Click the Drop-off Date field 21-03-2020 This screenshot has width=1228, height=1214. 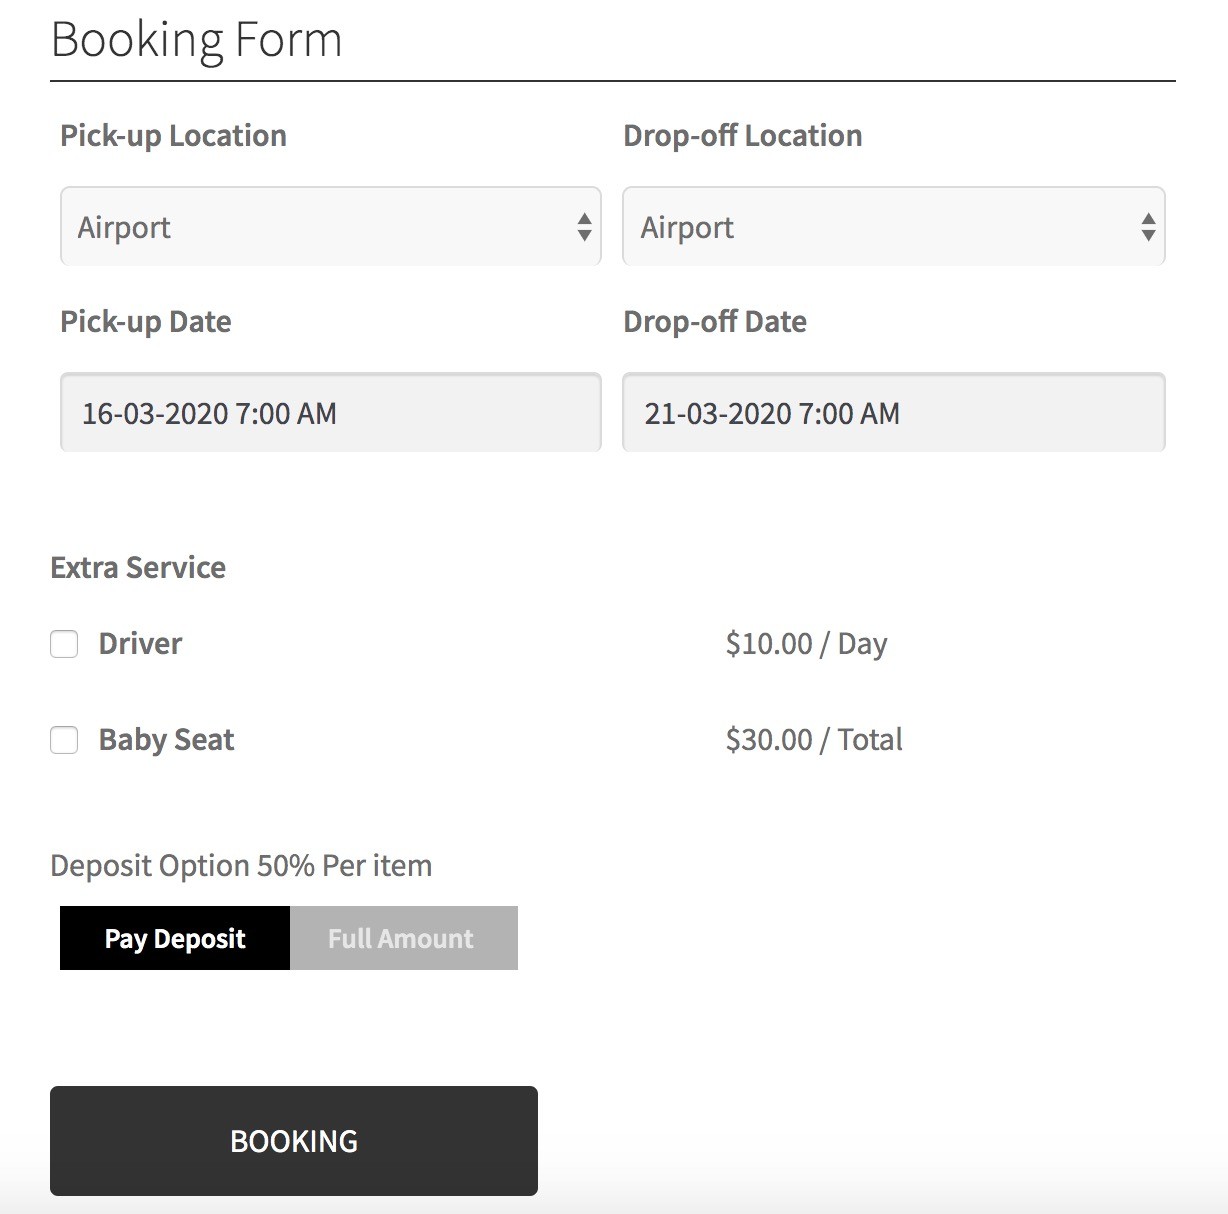tap(894, 412)
